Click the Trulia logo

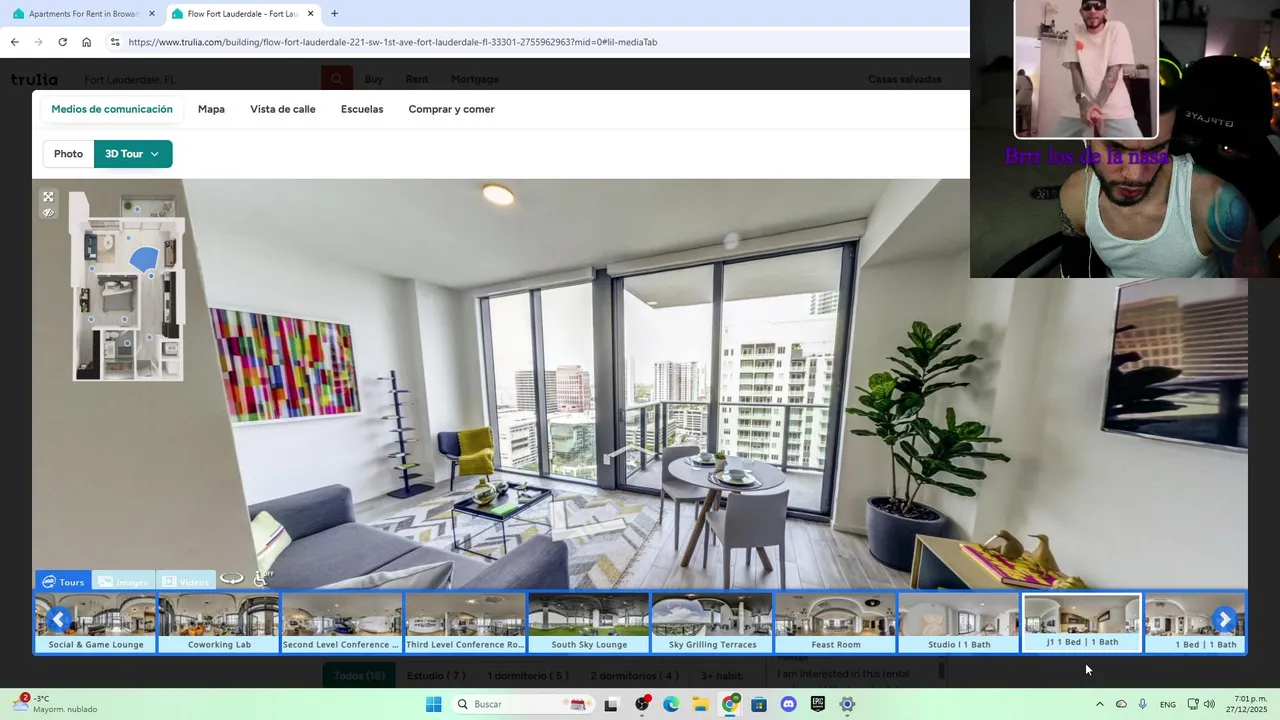coord(34,79)
